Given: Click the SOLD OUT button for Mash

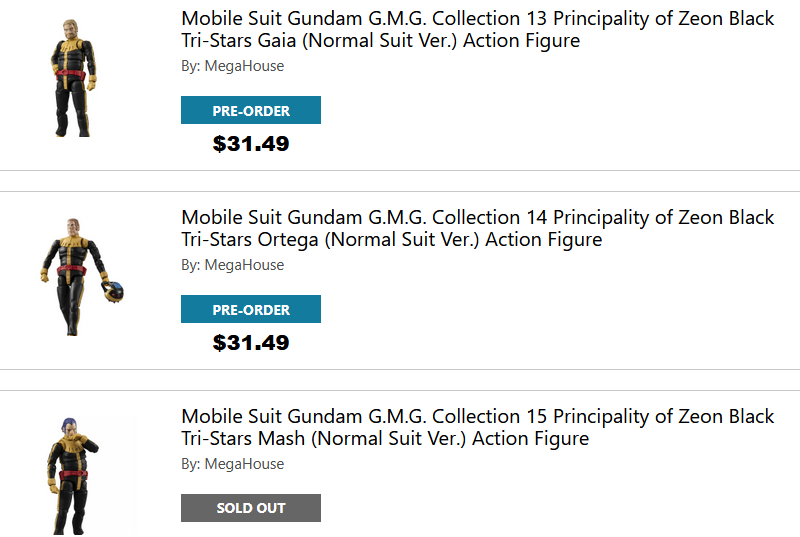Looking at the screenshot, I should tap(251, 508).
